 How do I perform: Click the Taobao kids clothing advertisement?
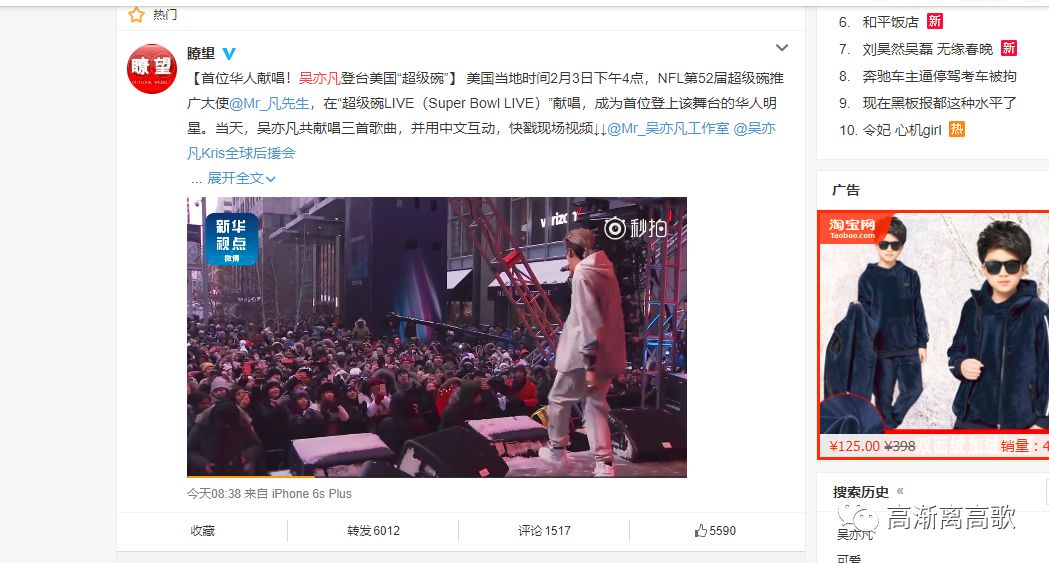pos(933,335)
